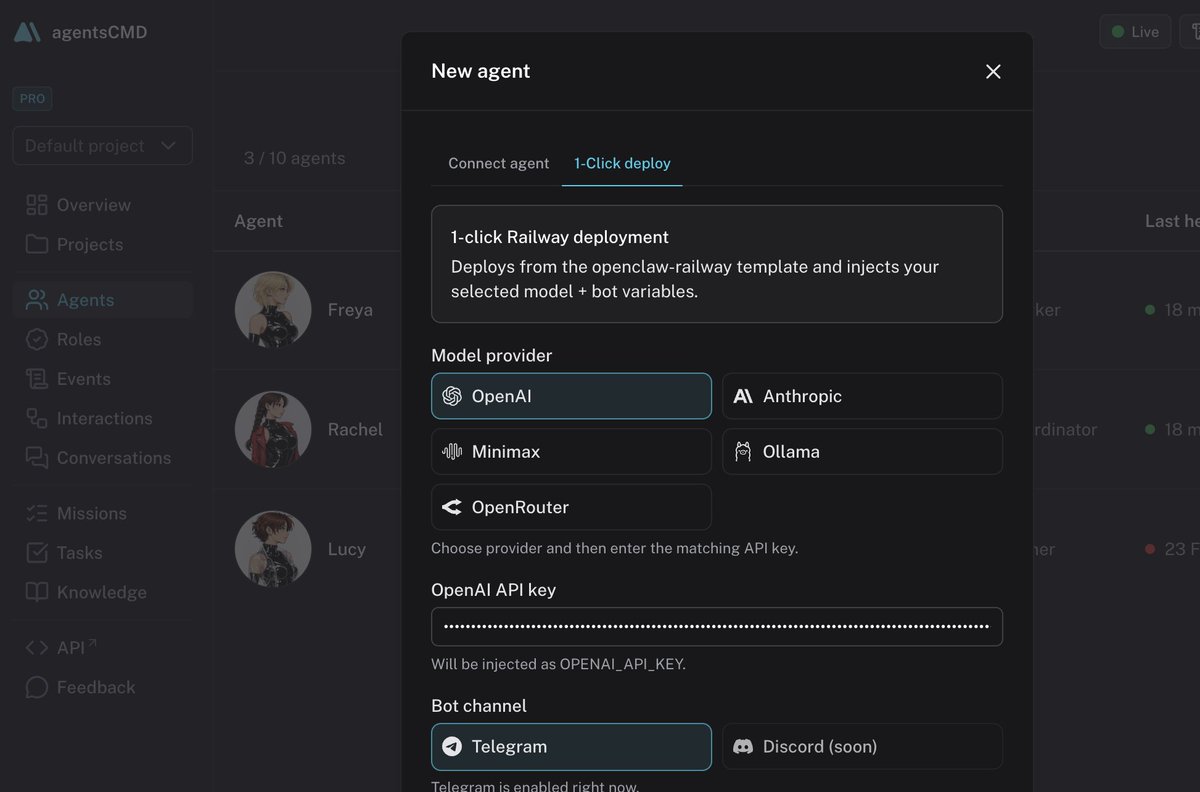Viewport: 1200px width, 792px height.
Task: Click the PRO badge
Action: (x=32, y=99)
